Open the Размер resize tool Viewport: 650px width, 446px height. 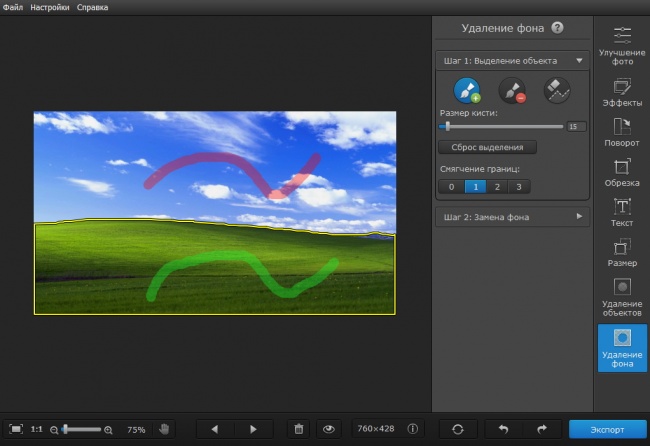622,252
